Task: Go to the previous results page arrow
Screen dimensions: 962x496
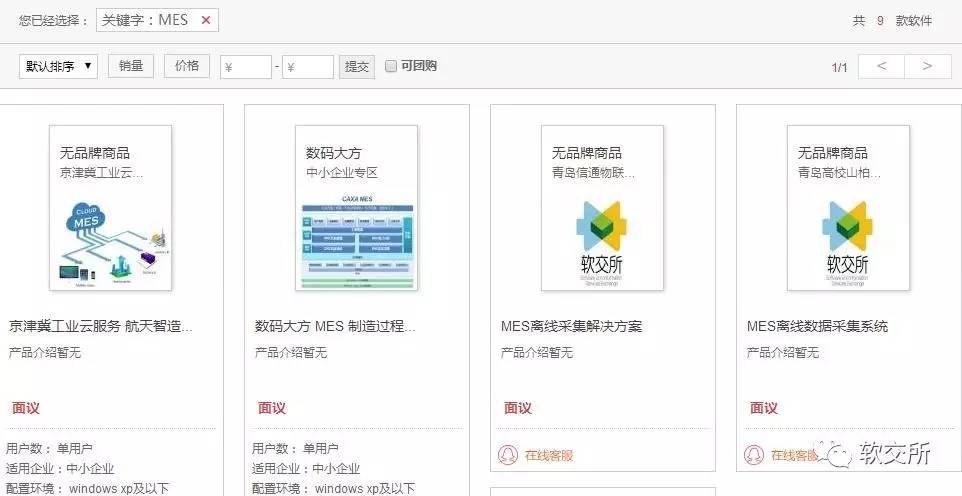Action: (x=881, y=66)
